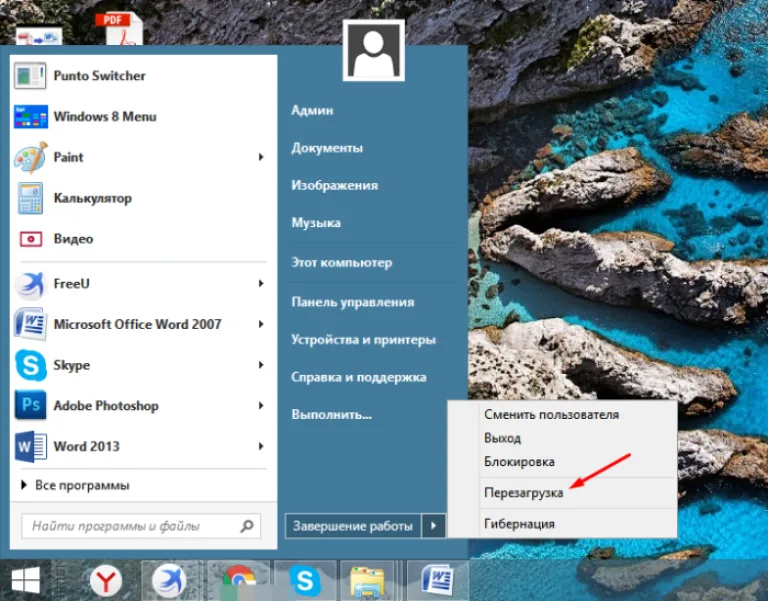This screenshot has width=768, height=601.
Task: Choose Перезагрузка to restart
Action: click(524, 493)
